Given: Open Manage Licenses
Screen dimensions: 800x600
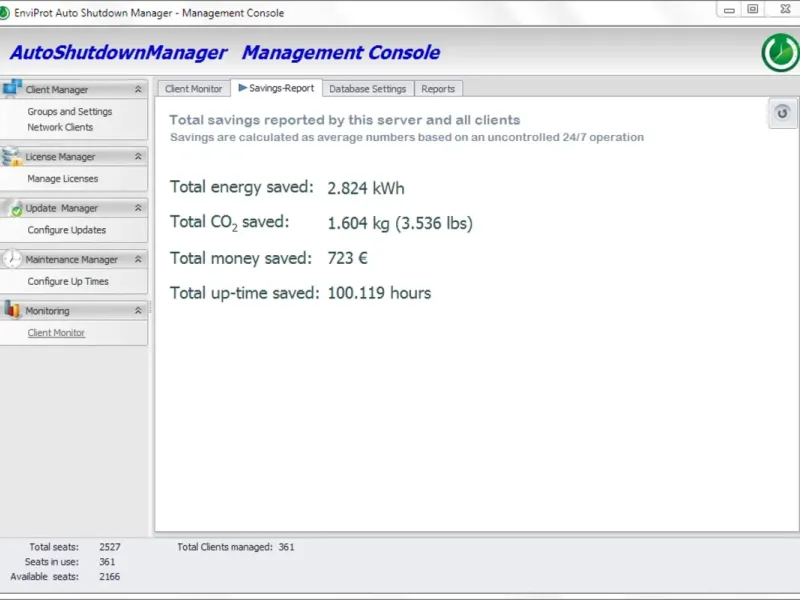Looking at the screenshot, I should (63, 179).
